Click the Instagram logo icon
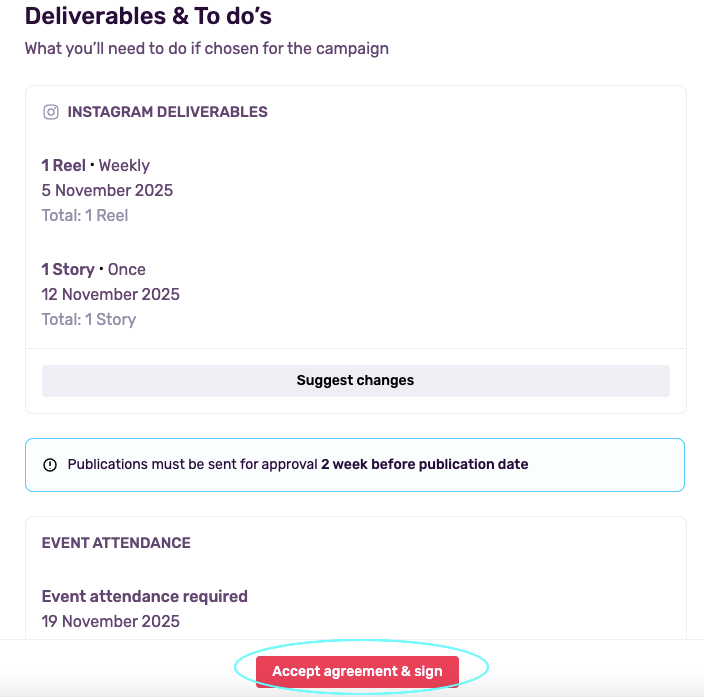Image resolution: width=704 pixels, height=697 pixels. 51,112
